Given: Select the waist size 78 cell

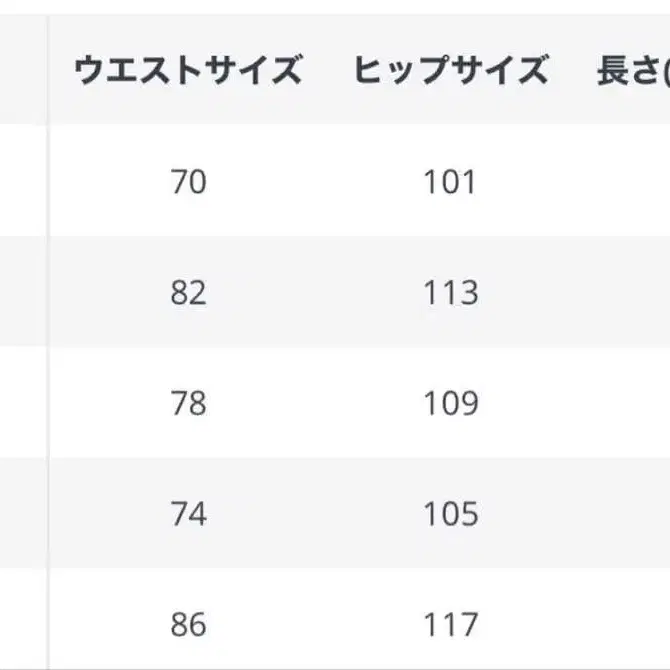Looking at the screenshot, I should pyautogui.click(x=188, y=403).
